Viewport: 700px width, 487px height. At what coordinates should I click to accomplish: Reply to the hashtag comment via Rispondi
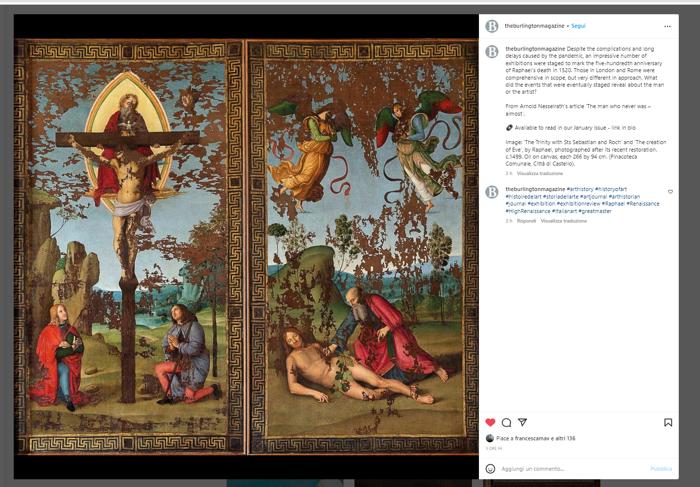point(526,221)
